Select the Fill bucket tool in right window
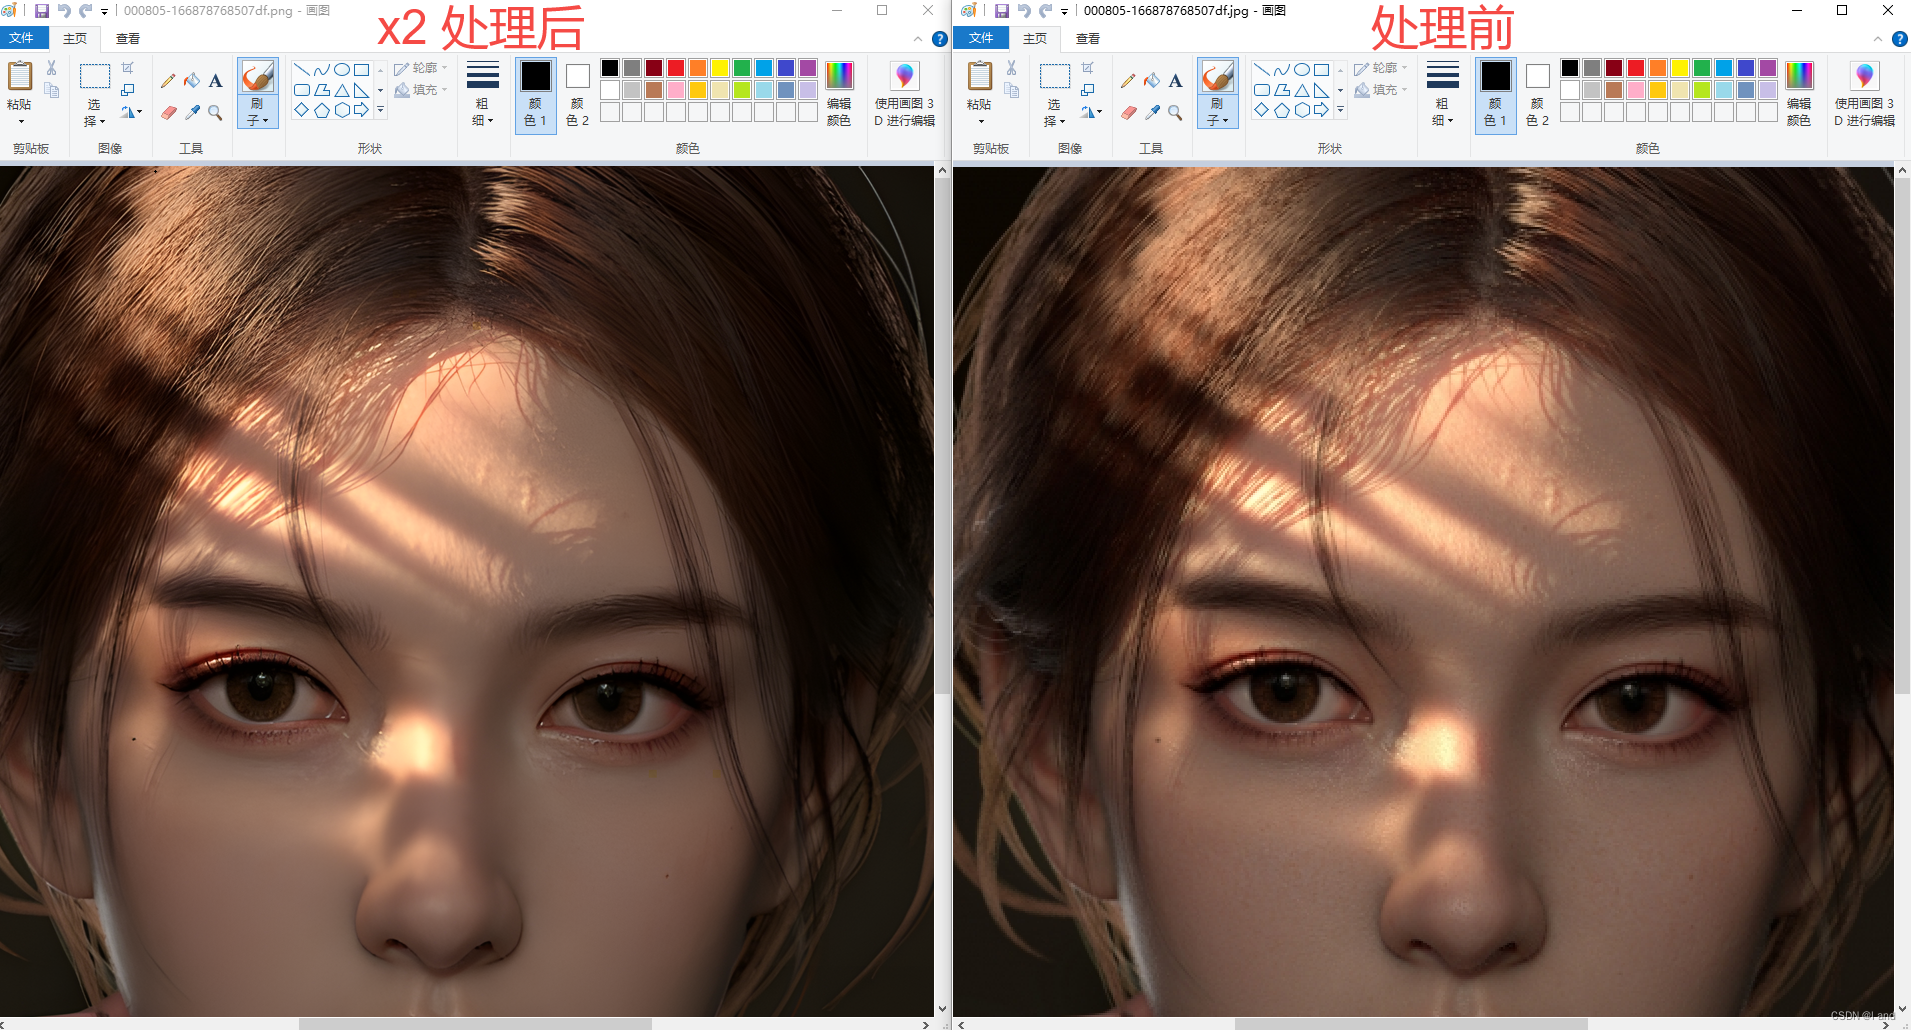 pyautogui.click(x=1152, y=81)
